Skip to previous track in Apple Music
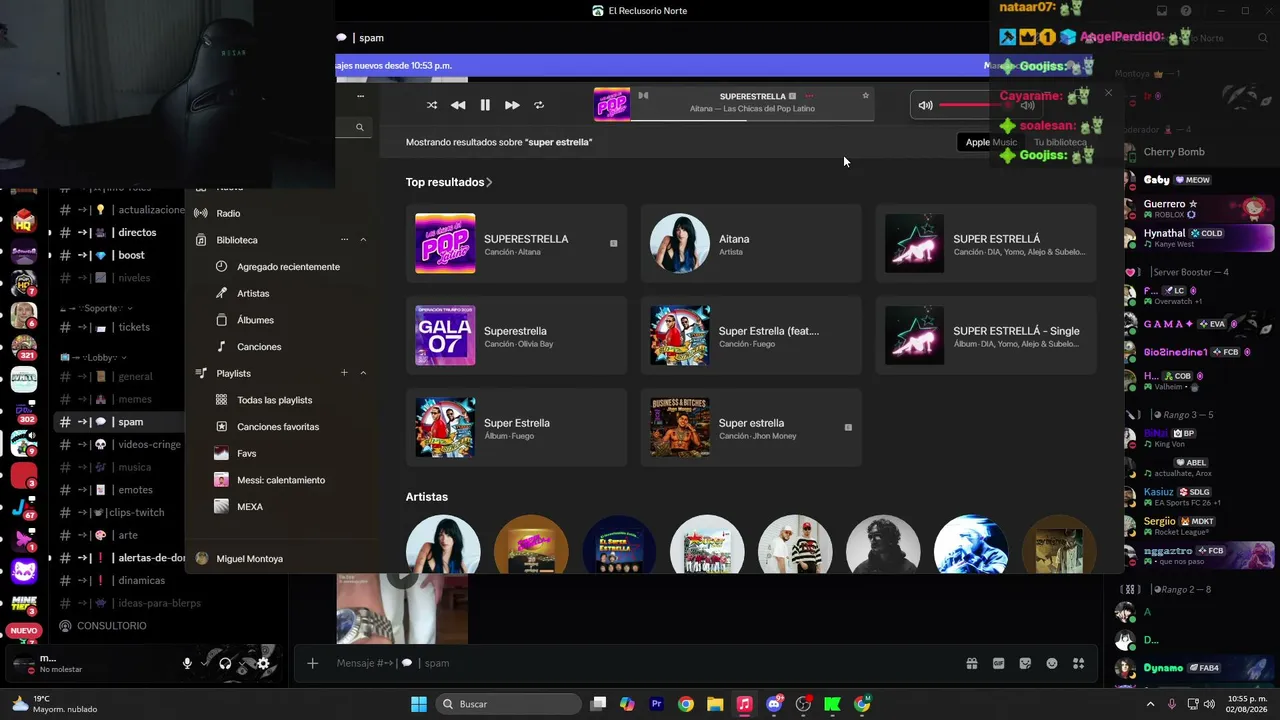Image resolution: width=1280 pixels, height=720 pixels. (x=458, y=105)
